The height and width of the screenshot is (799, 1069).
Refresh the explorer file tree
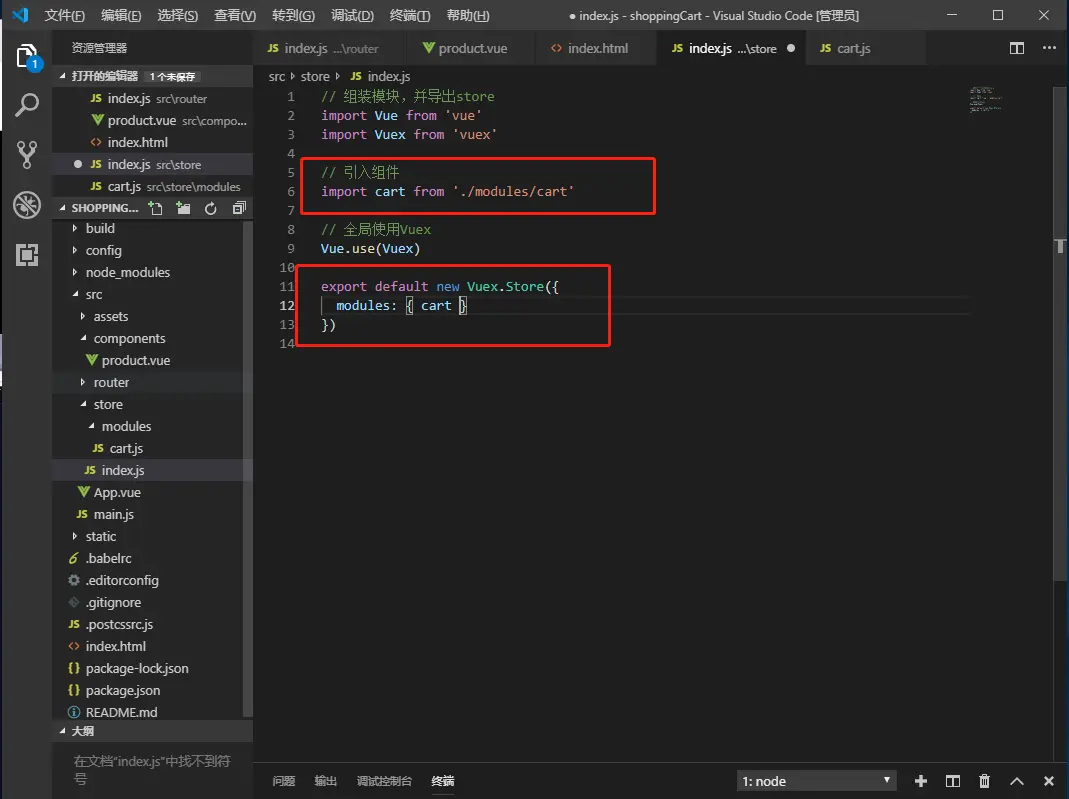pyautogui.click(x=211, y=209)
